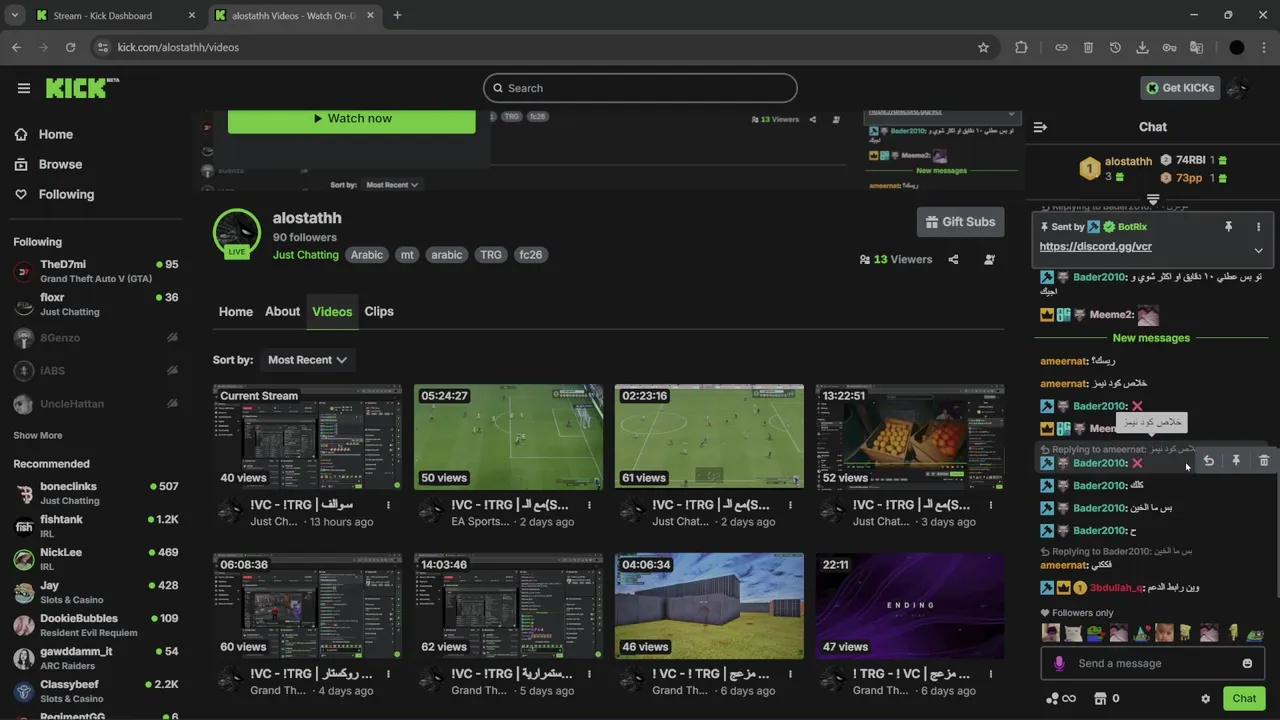Expand the pinned message chevron
Image resolution: width=1280 pixels, height=720 pixels.
pos(1258,250)
